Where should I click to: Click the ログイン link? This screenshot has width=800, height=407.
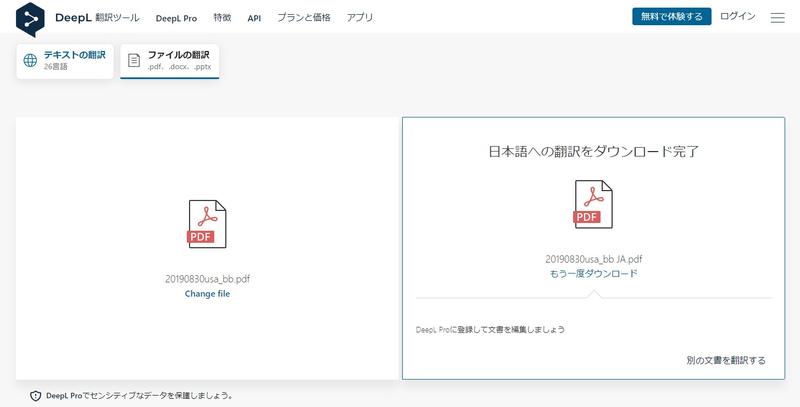[x=737, y=16]
